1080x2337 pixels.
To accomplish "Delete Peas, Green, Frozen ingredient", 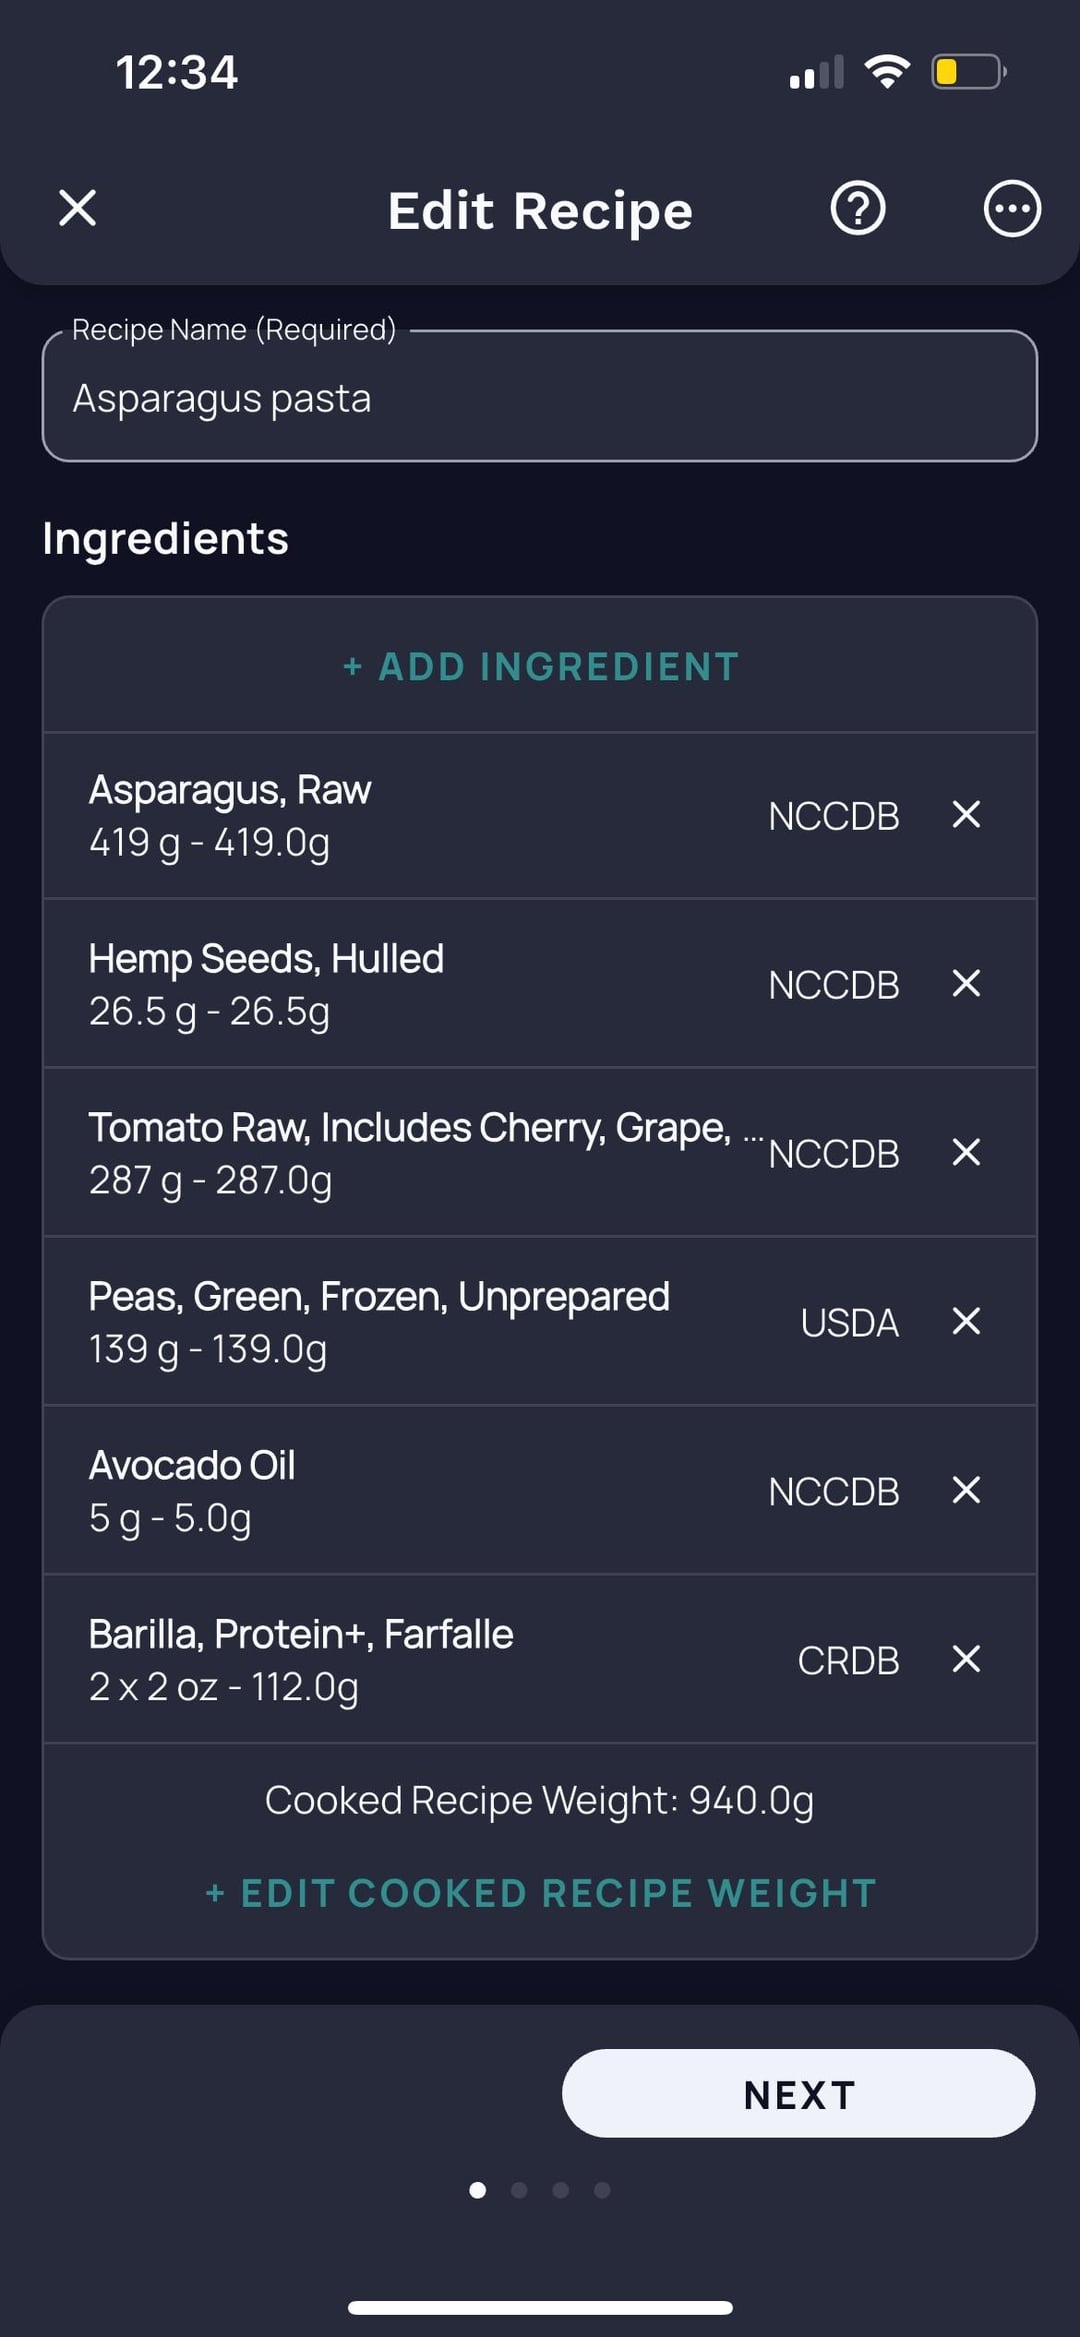I will [966, 1322].
